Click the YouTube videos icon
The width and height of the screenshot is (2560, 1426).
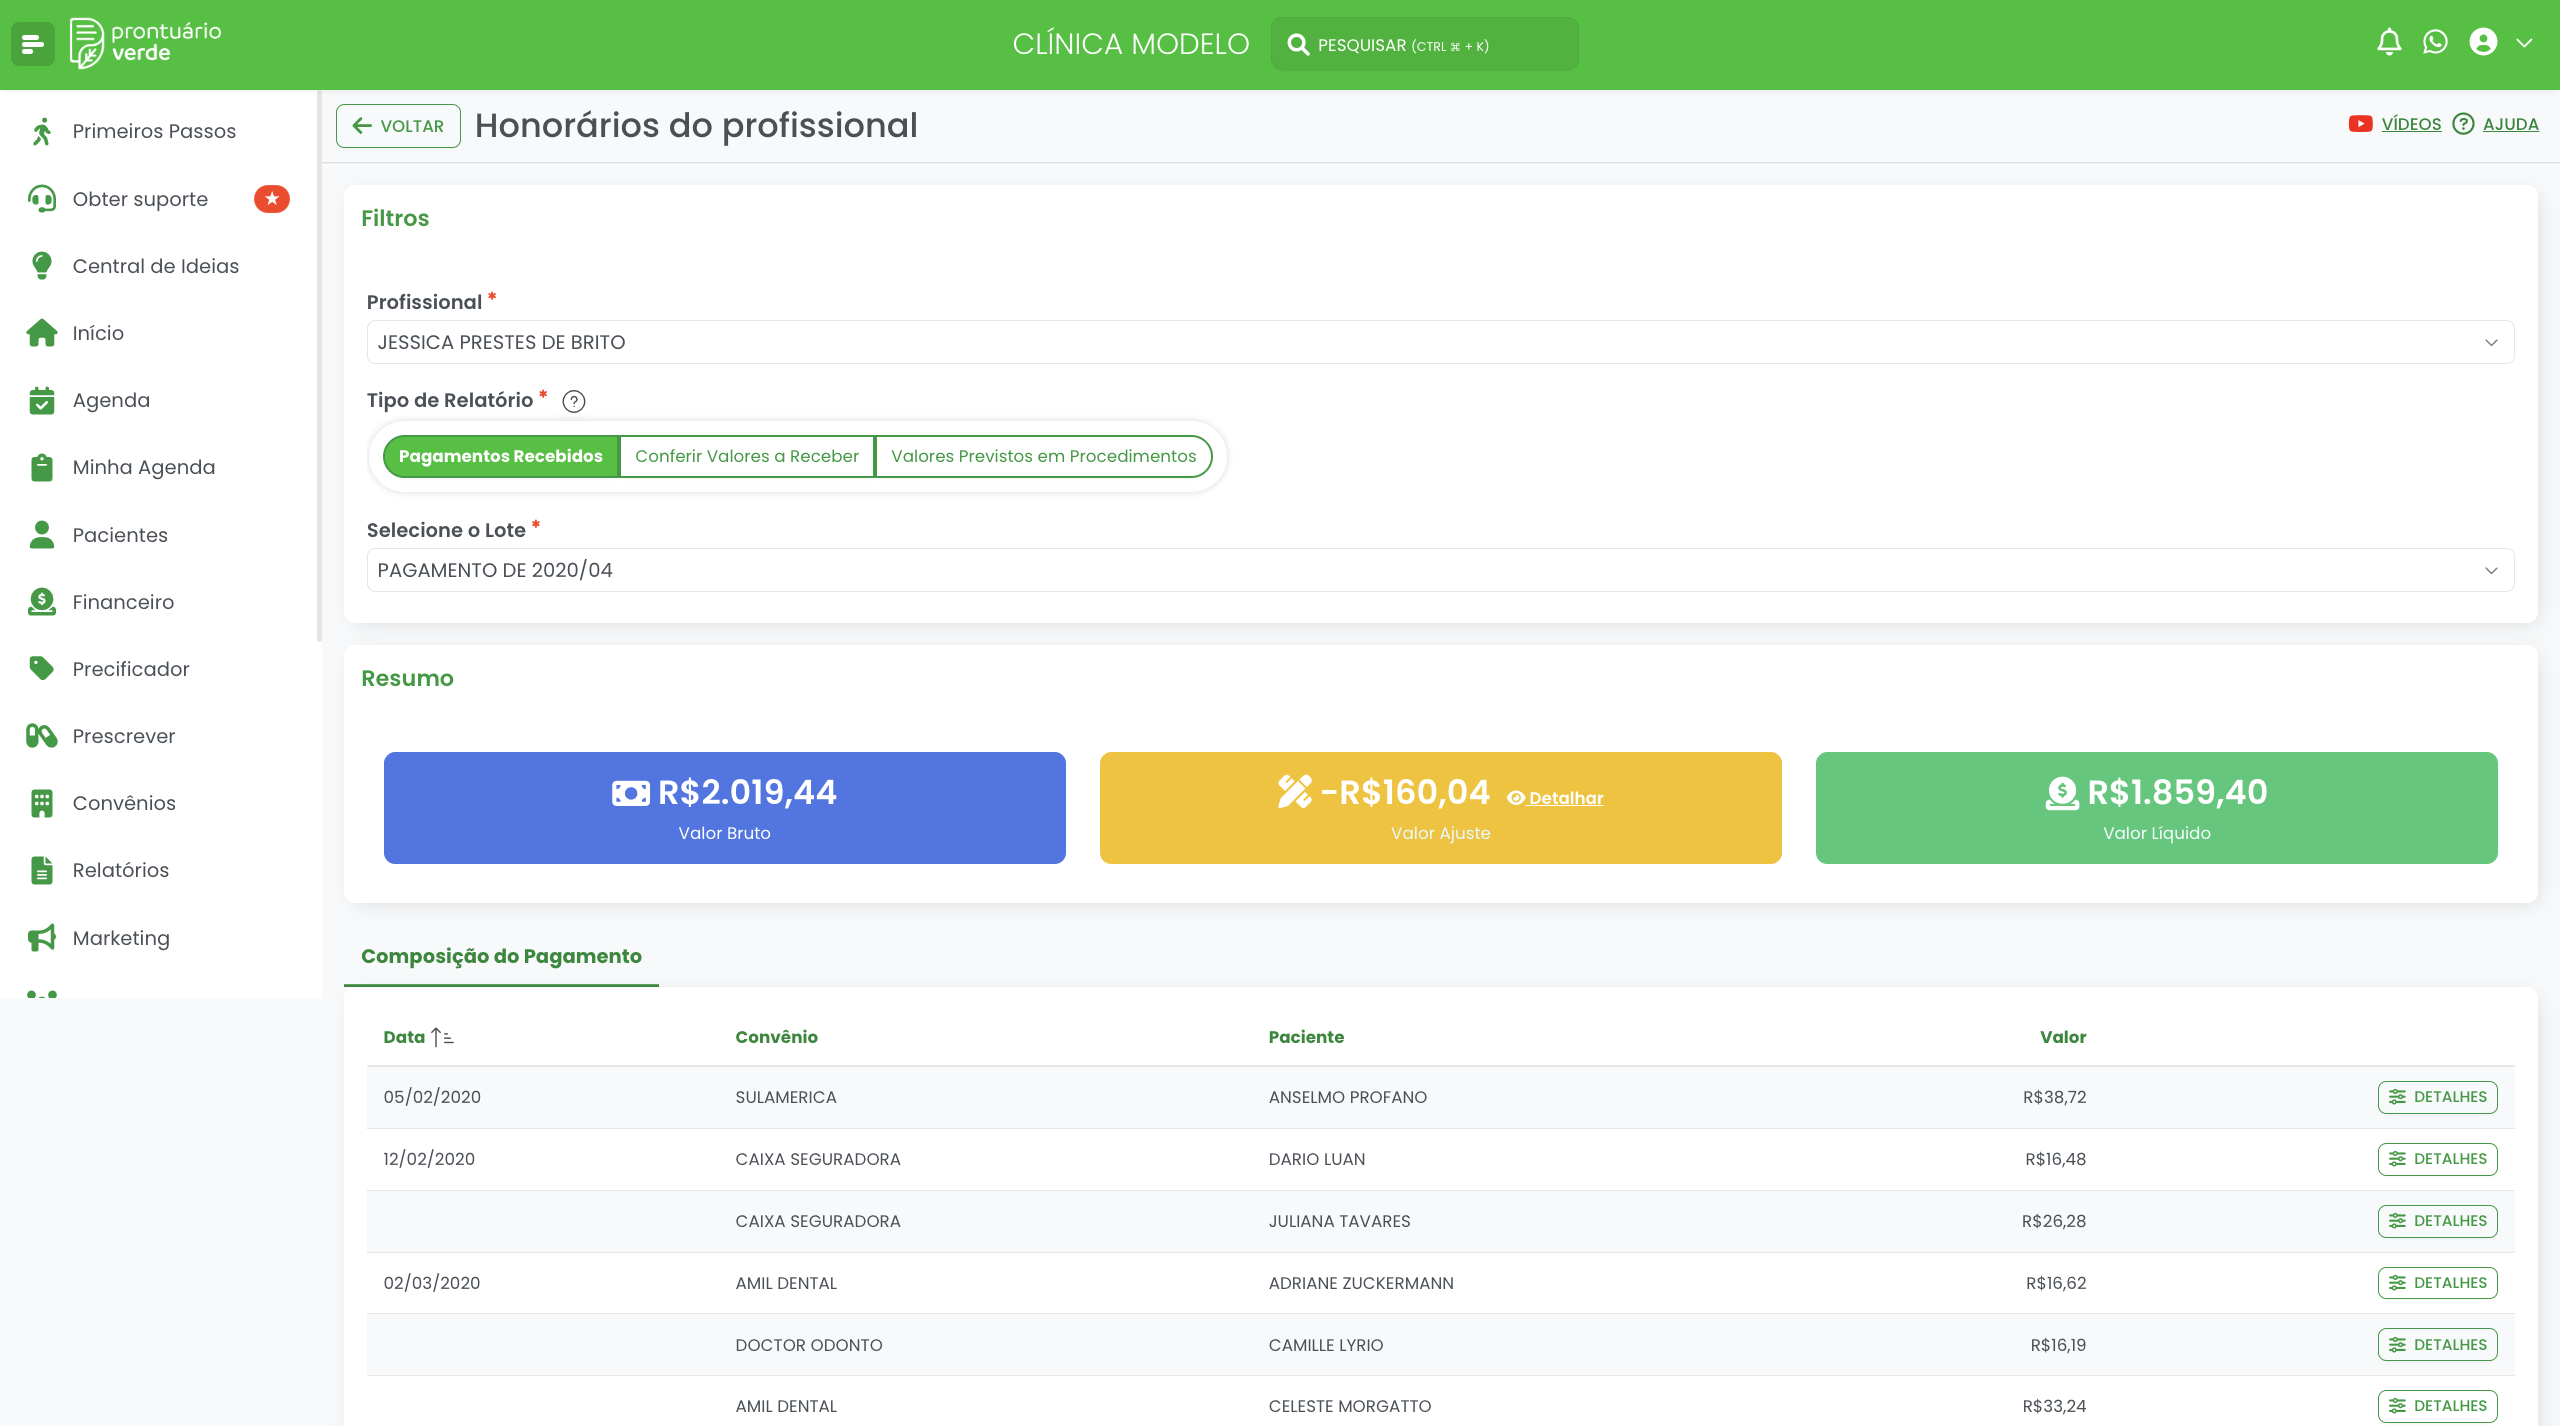click(x=2360, y=124)
